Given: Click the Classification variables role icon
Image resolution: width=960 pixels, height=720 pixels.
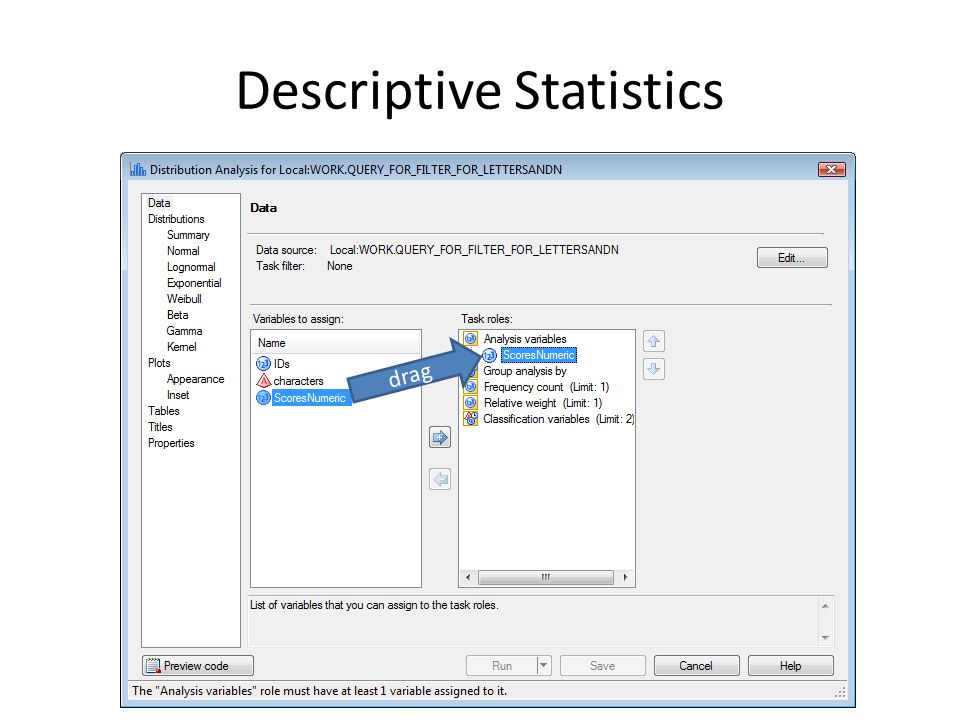Looking at the screenshot, I should point(470,419).
